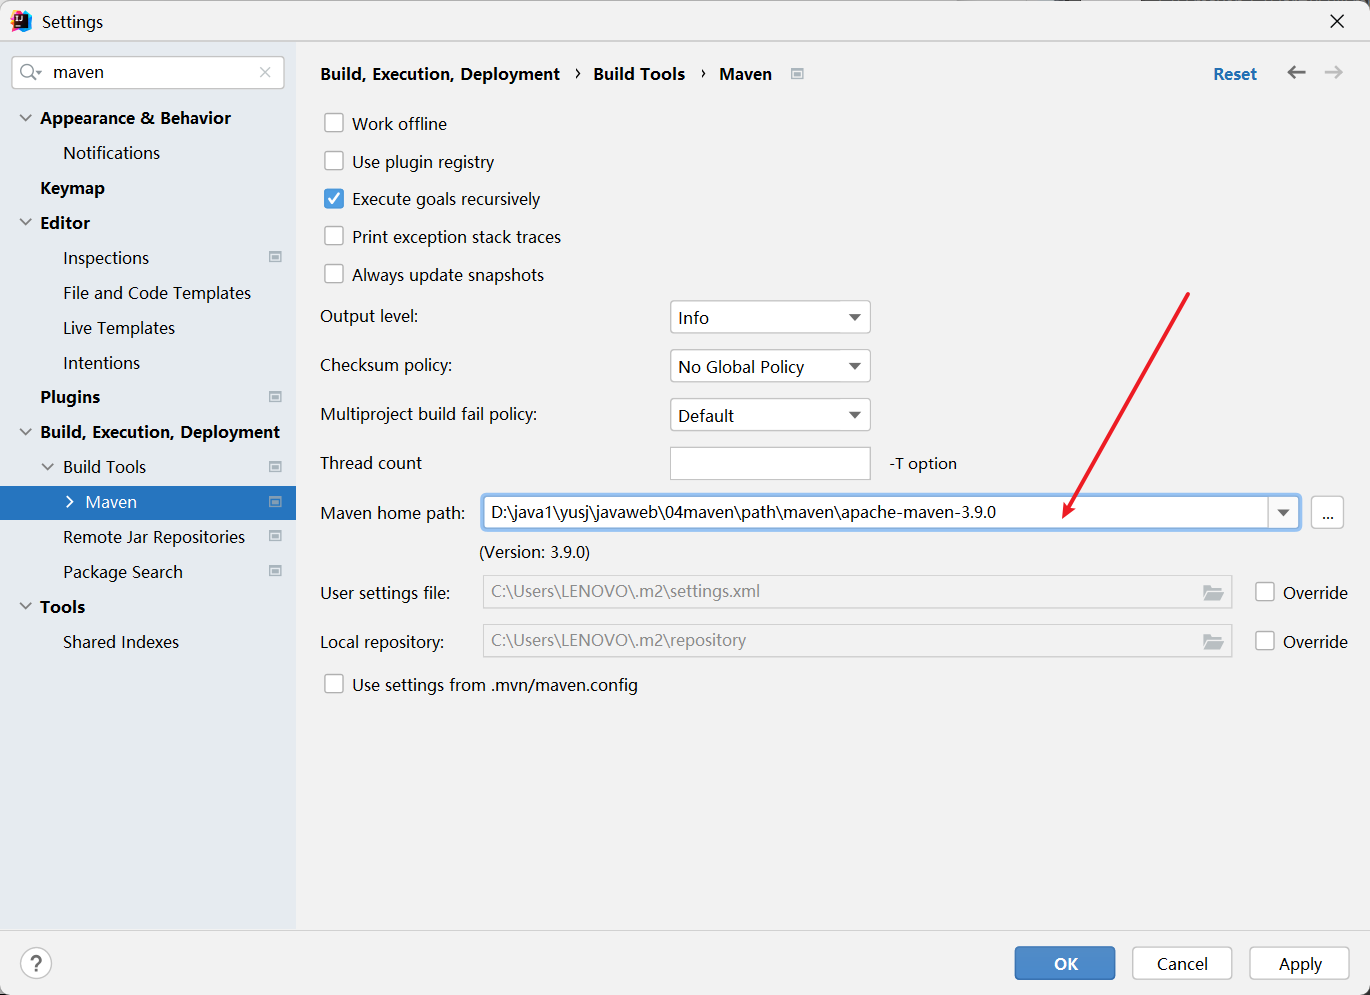Collapse the Tools section

26,607
